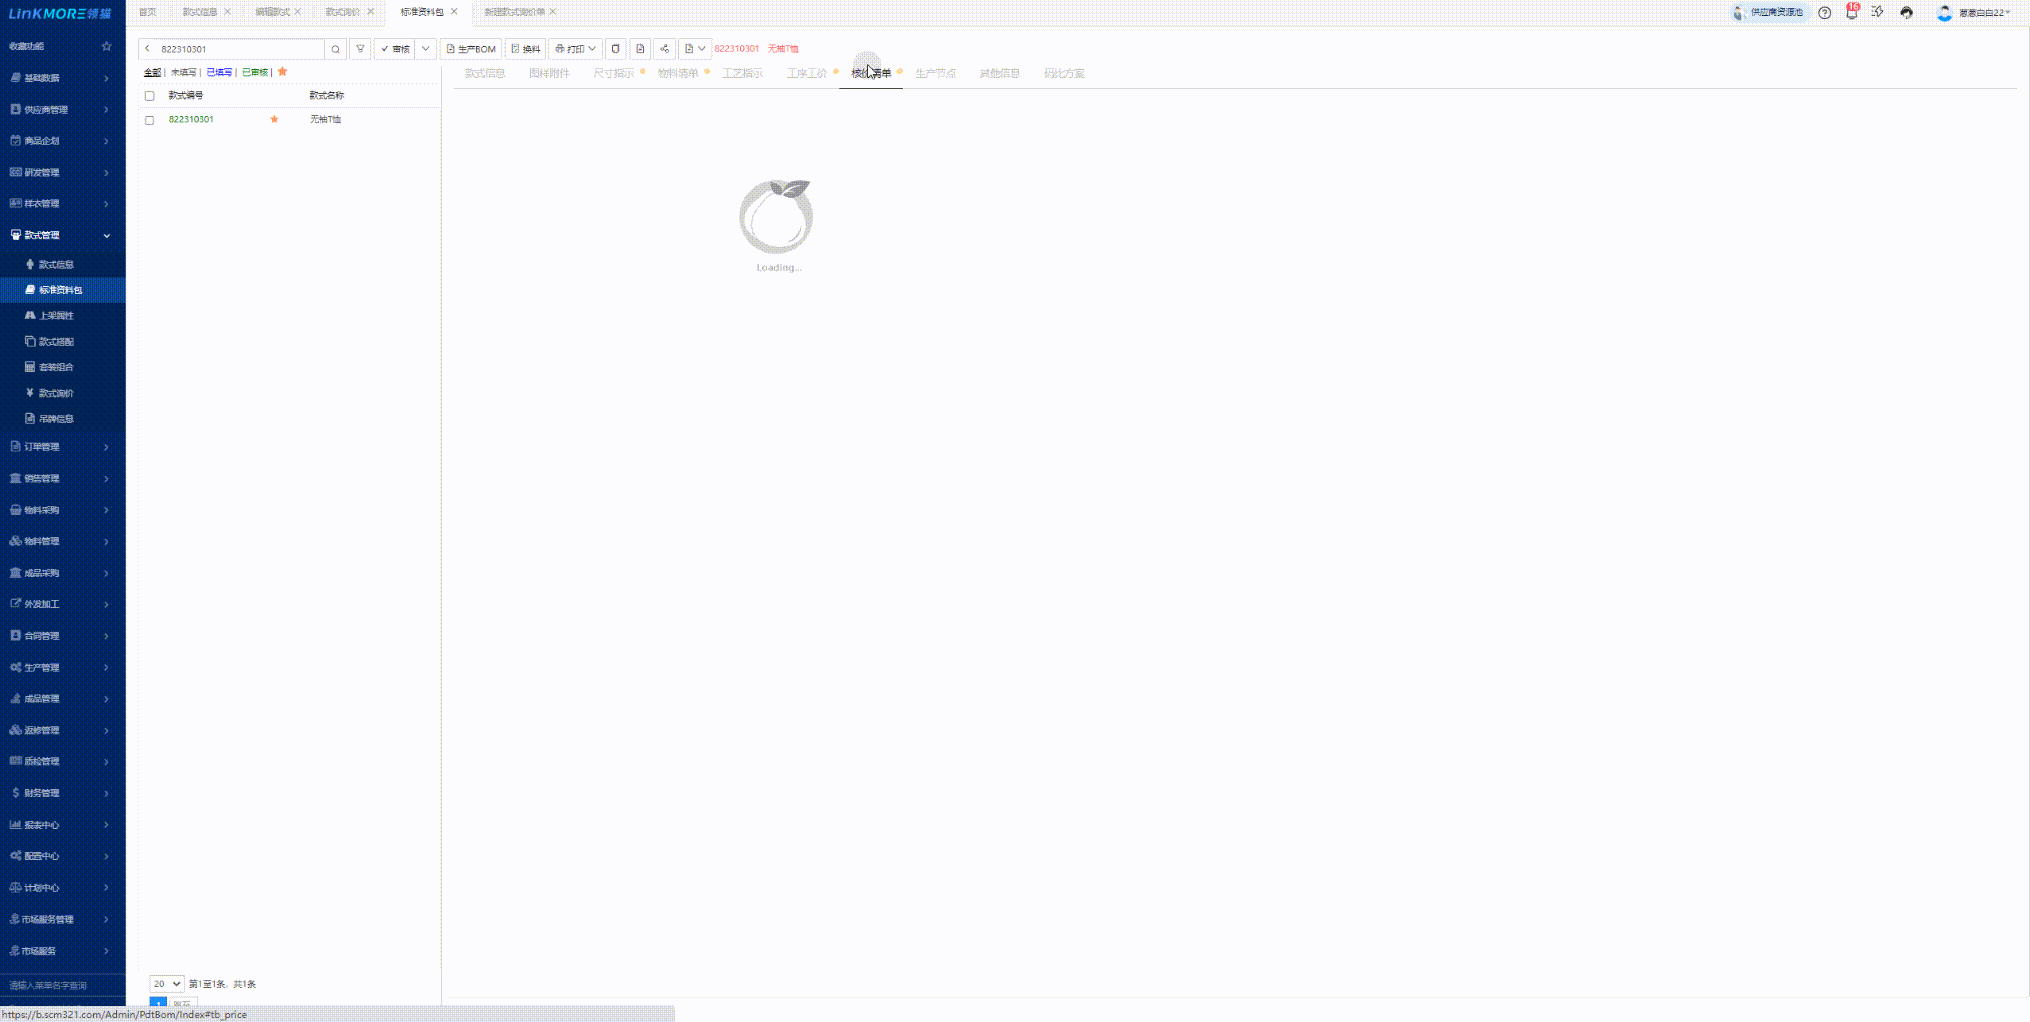Filter the list by the orange star icon

[x=283, y=72]
